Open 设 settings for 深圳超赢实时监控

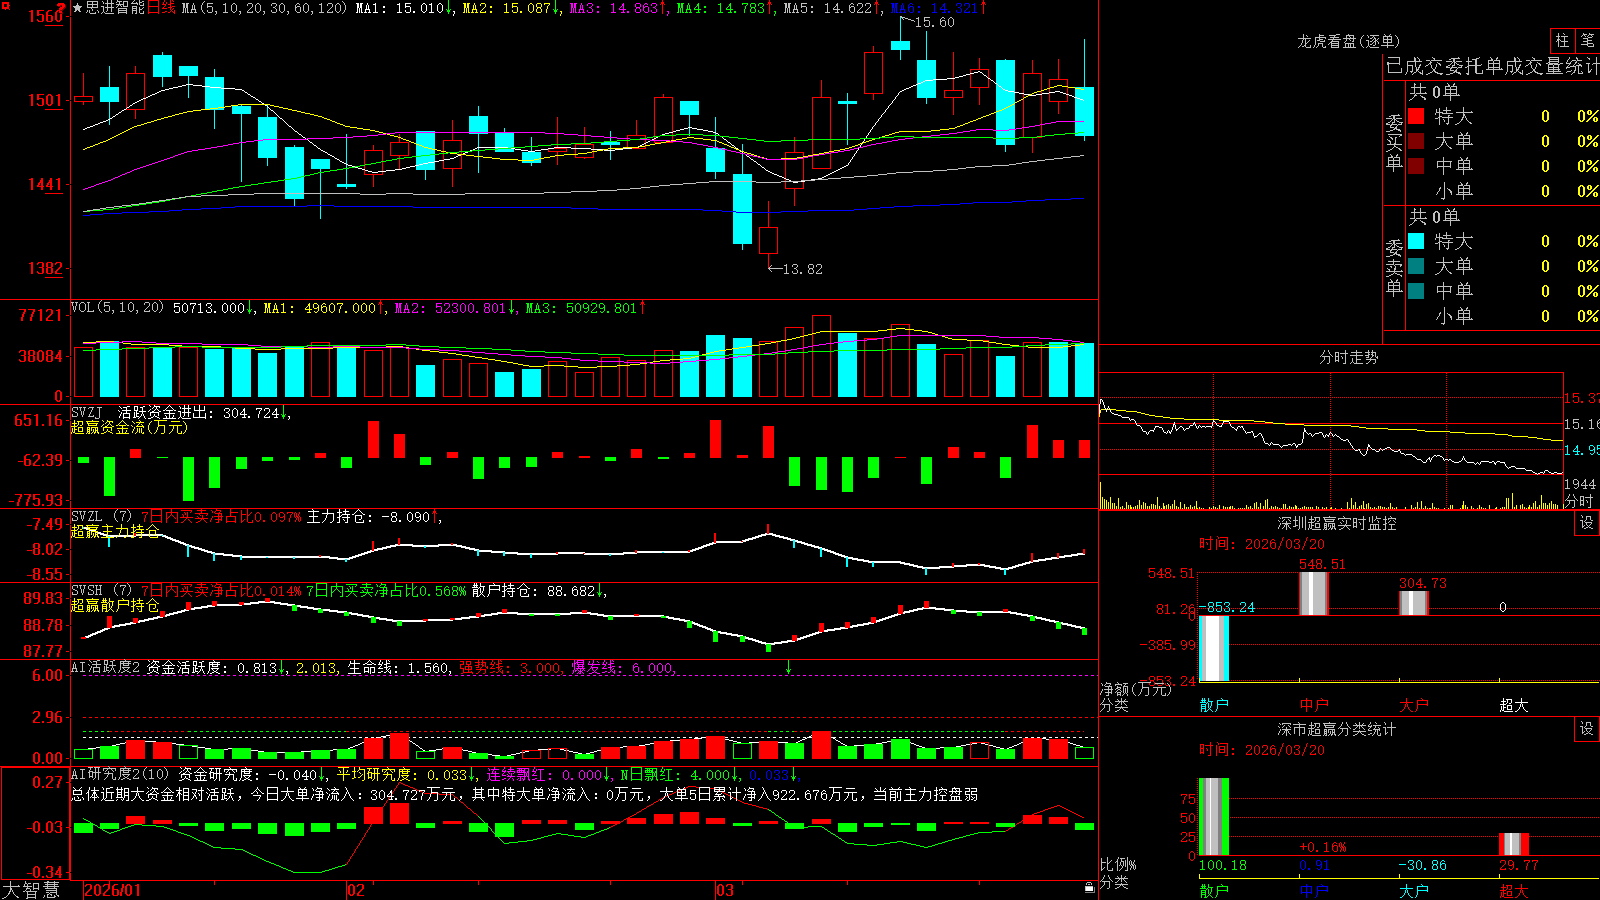(x=1587, y=523)
